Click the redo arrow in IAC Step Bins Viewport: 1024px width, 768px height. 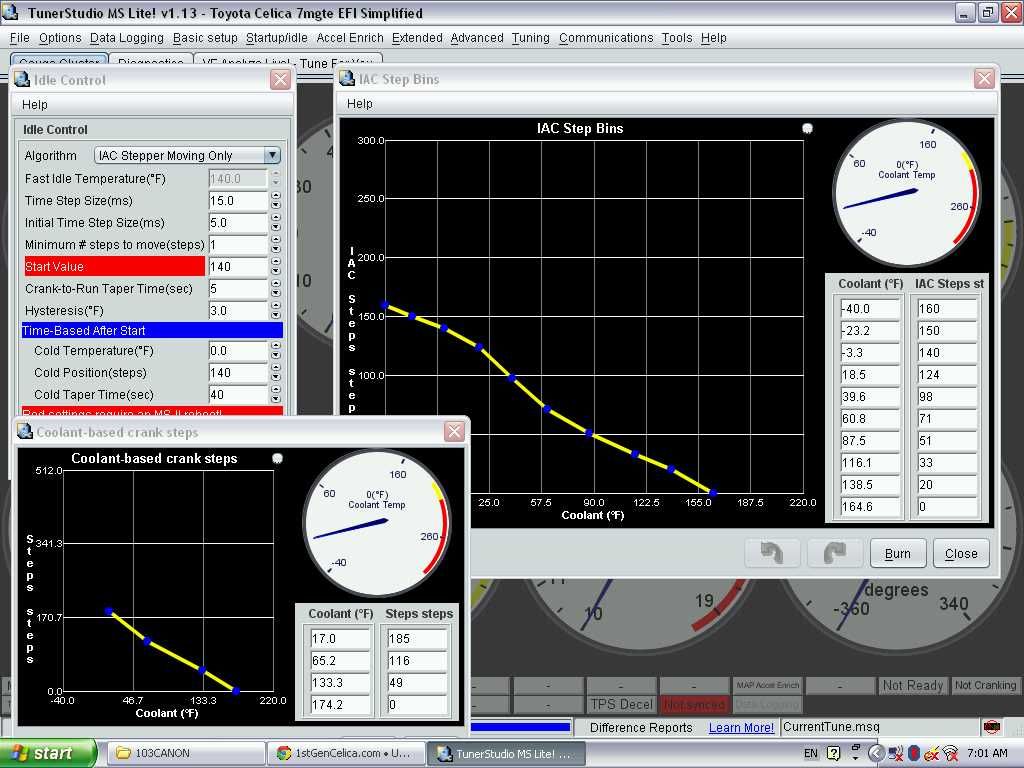click(835, 553)
